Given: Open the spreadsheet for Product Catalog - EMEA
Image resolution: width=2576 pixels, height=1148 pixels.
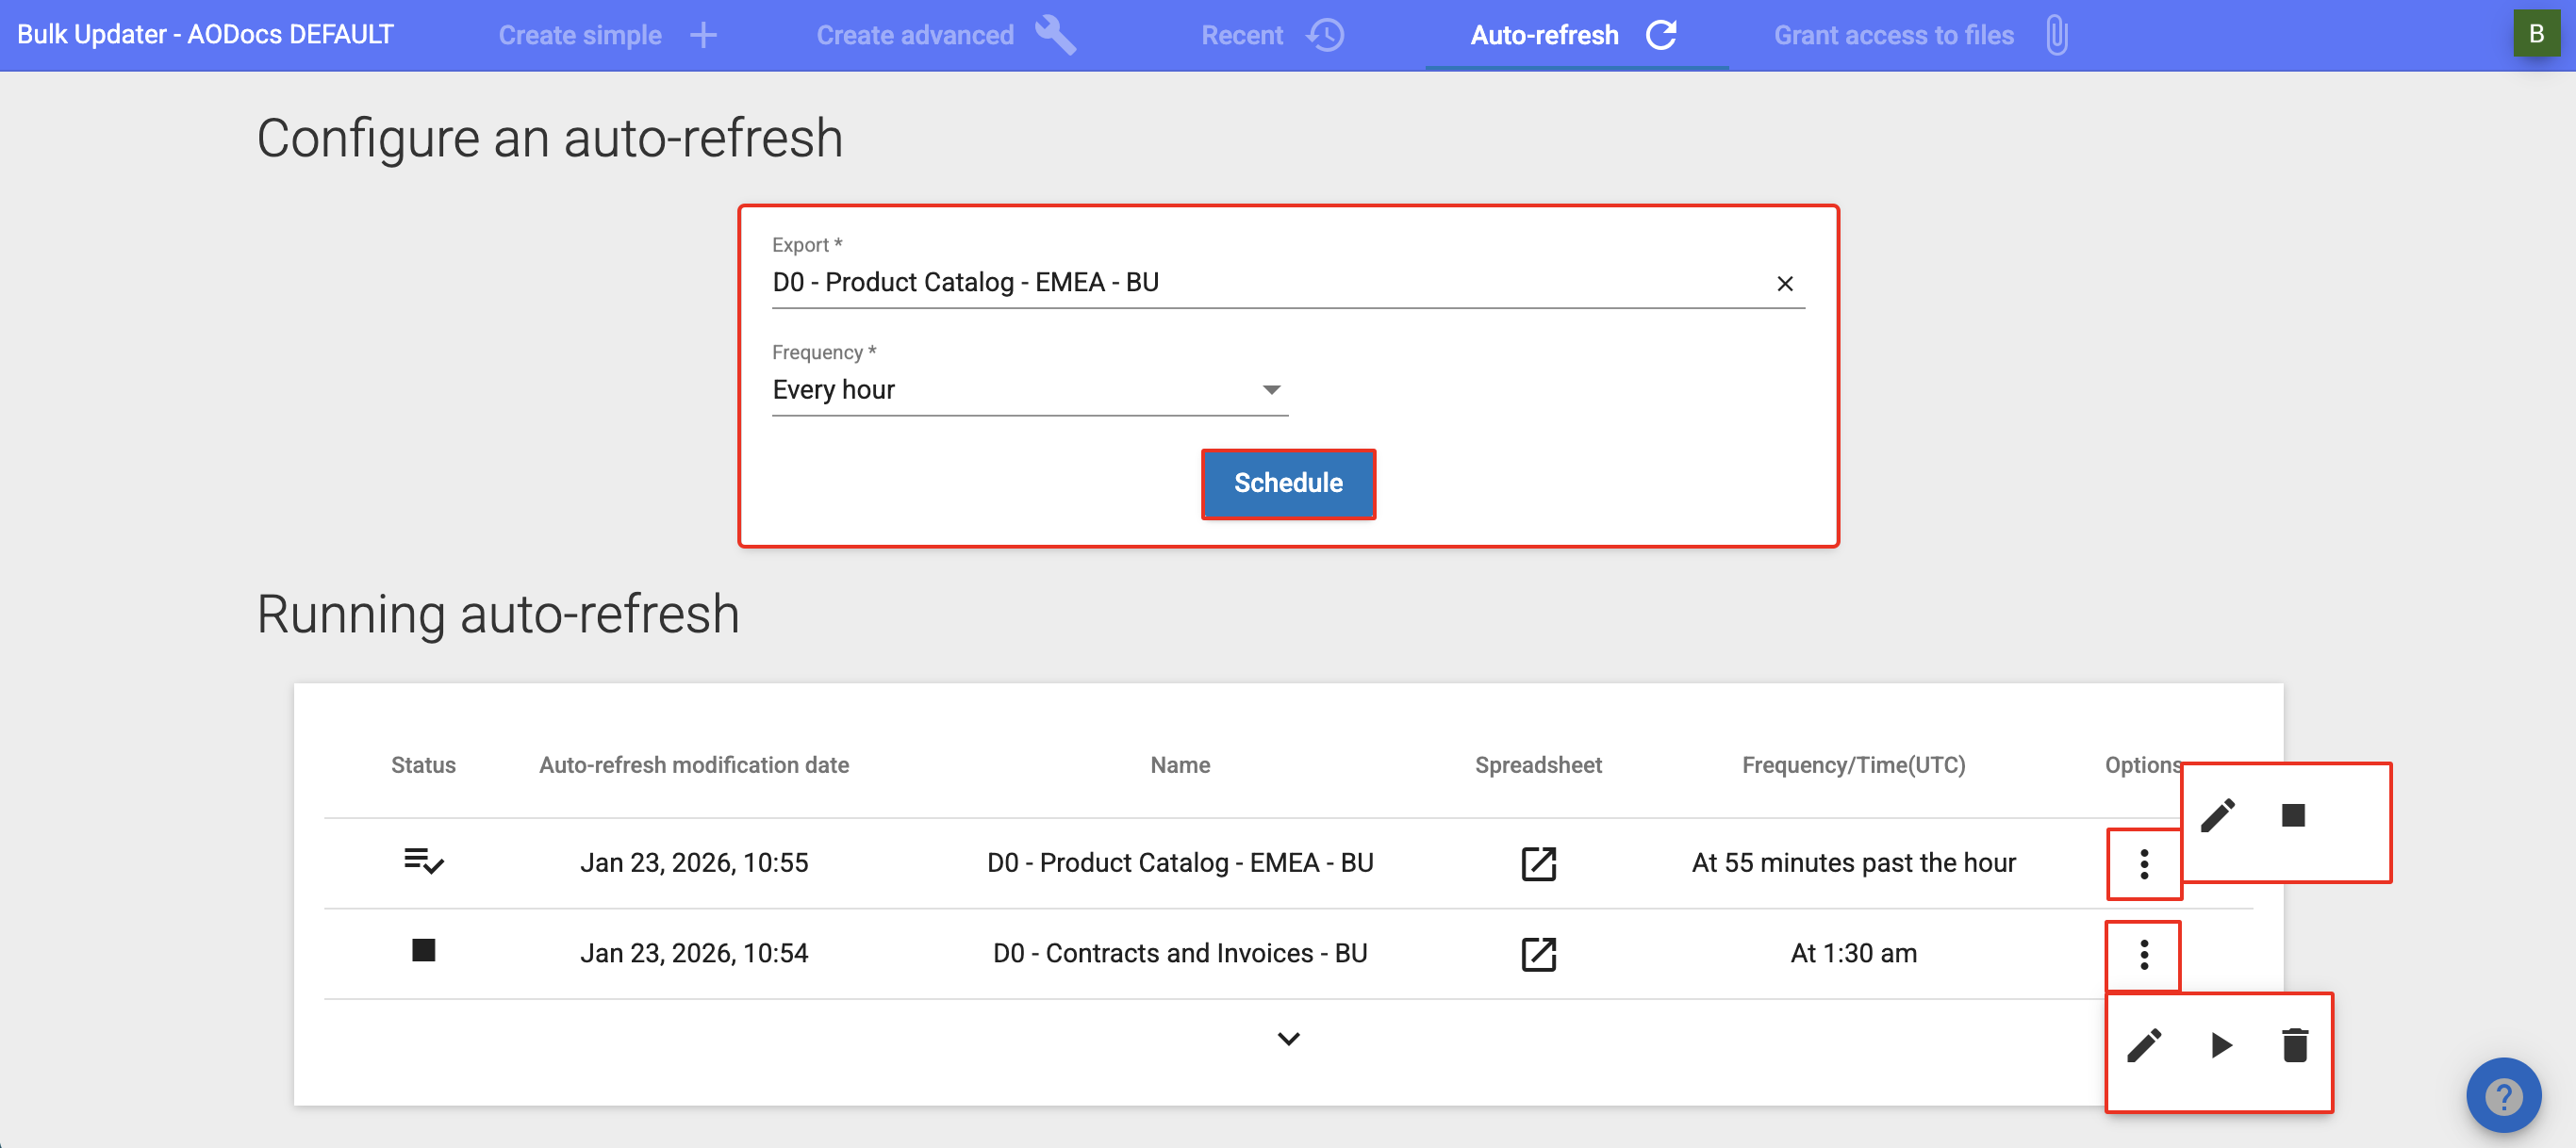Looking at the screenshot, I should pos(1538,863).
